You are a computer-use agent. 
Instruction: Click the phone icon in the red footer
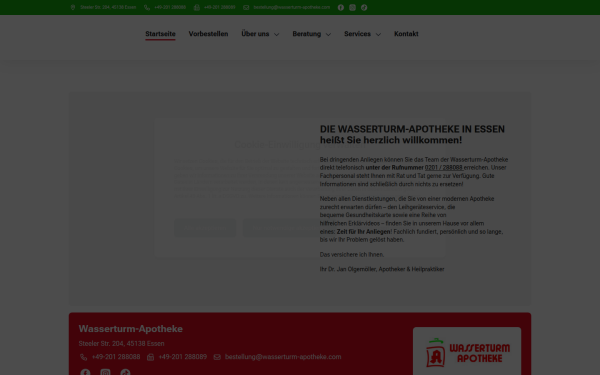[x=83, y=357]
